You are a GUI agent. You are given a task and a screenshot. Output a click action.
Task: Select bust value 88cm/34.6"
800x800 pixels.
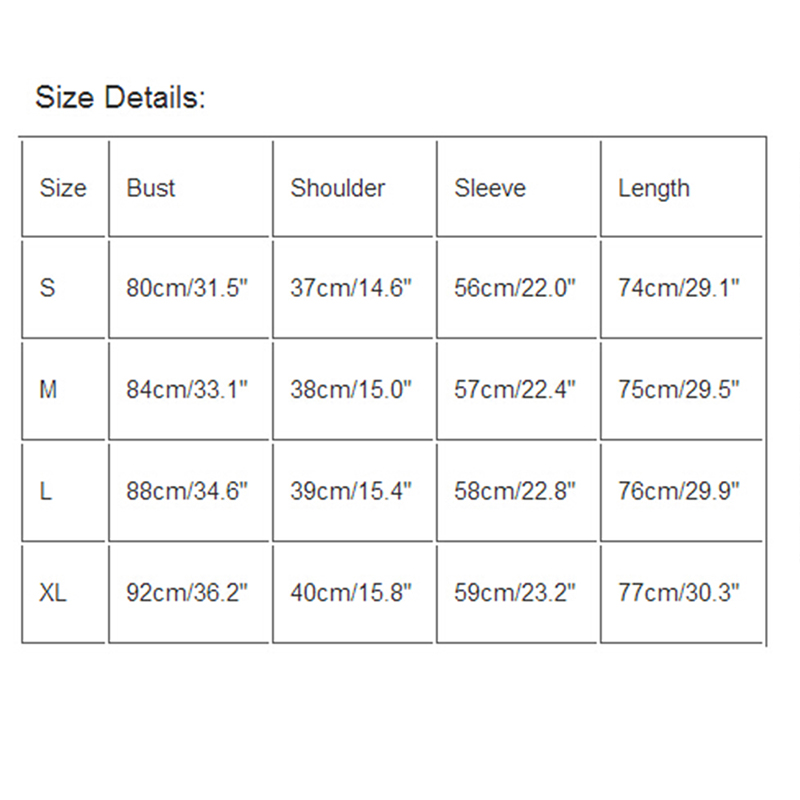pos(187,491)
